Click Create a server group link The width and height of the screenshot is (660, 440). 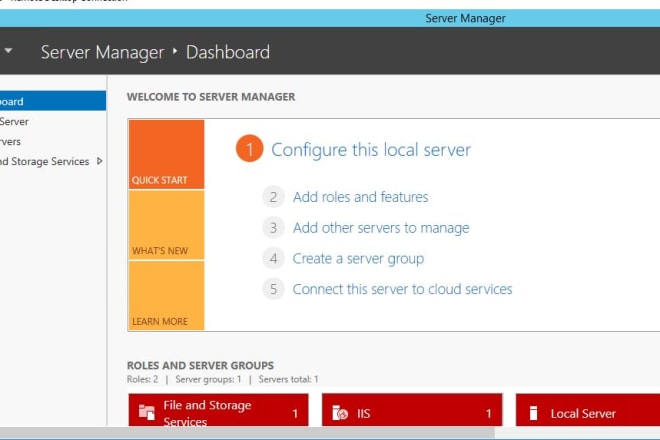[x=358, y=259]
